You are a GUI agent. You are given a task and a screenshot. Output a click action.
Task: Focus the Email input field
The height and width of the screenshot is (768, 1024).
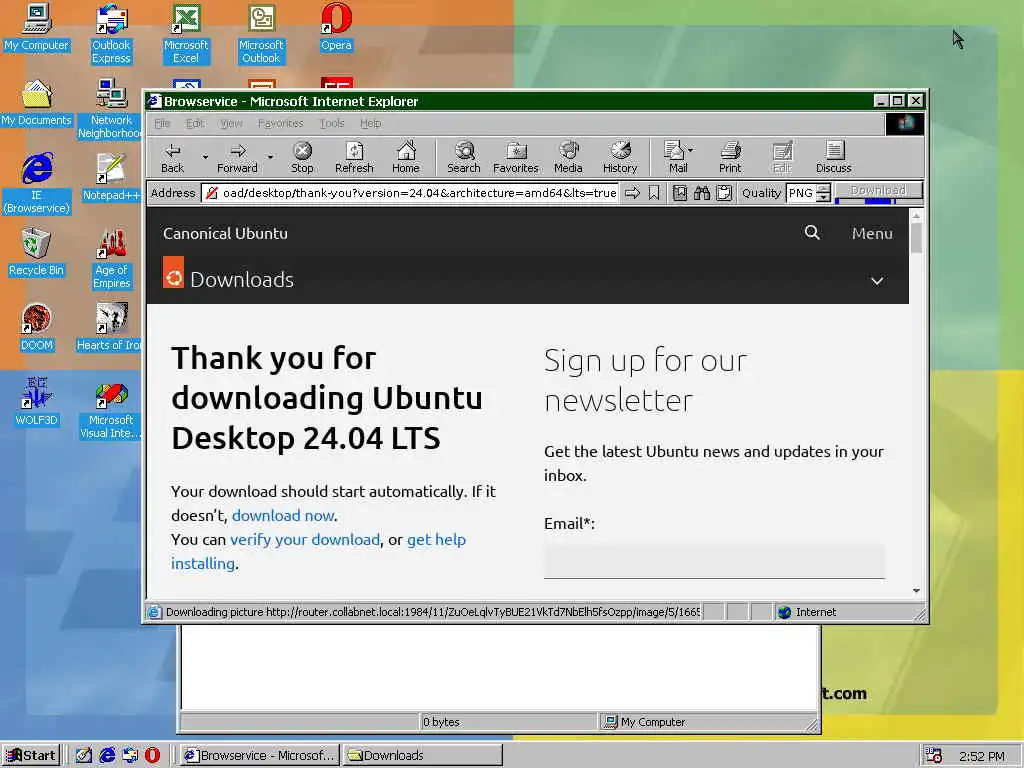(714, 561)
